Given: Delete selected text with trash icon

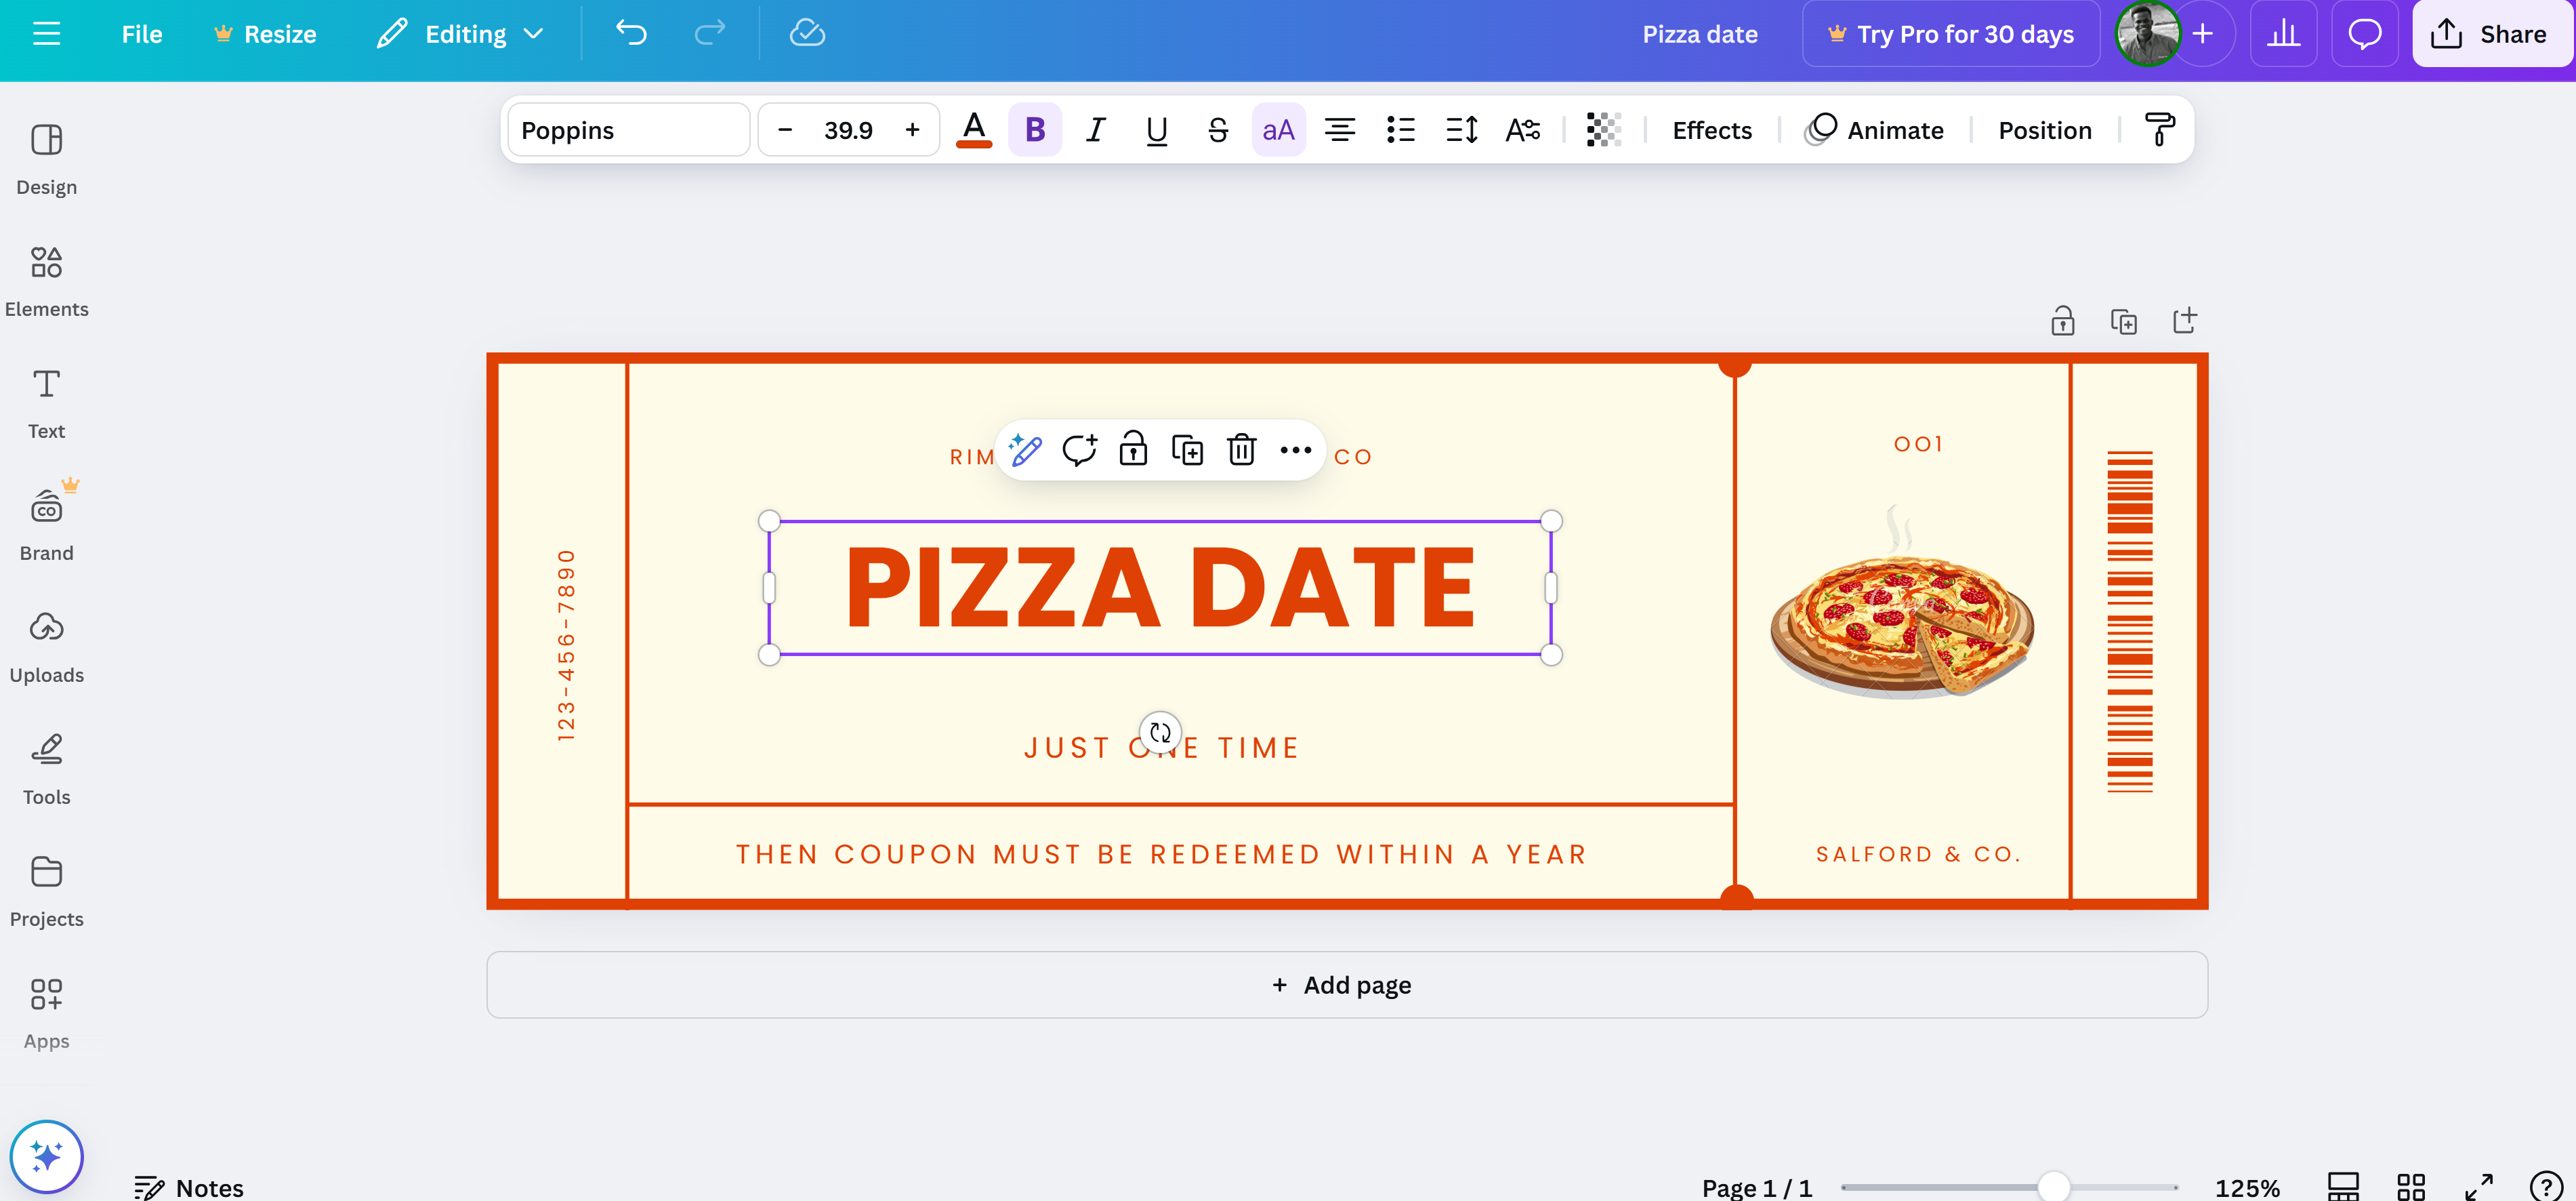Looking at the screenshot, I should (x=1241, y=450).
